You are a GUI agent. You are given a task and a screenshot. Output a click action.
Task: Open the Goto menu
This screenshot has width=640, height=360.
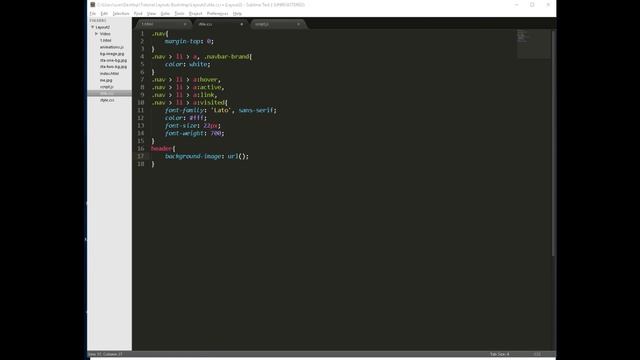(x=165, y=13)
